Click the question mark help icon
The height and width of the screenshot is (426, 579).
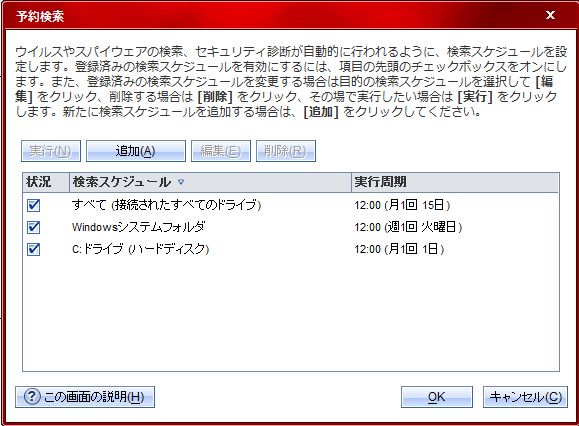click(x=32, y=397)
